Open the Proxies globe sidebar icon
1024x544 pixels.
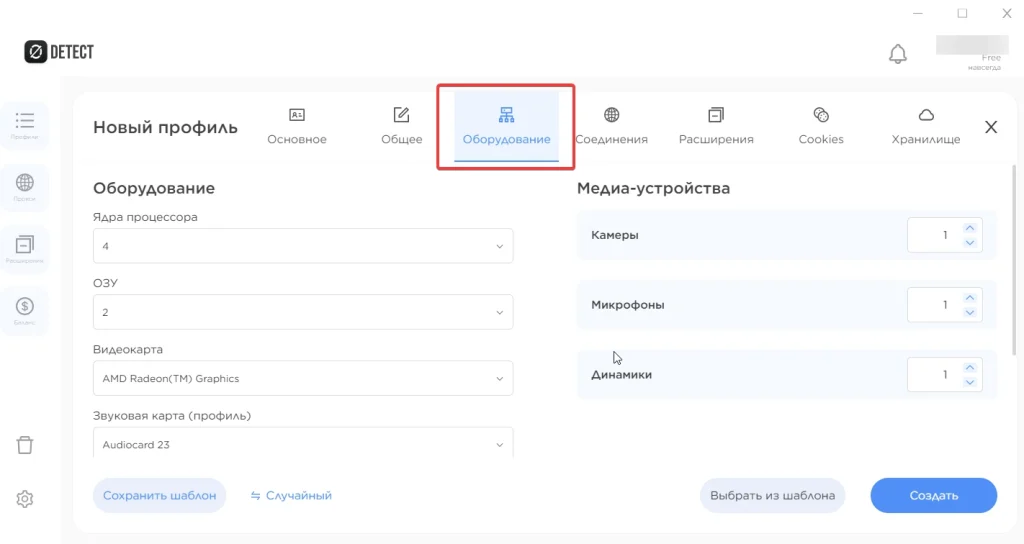pyautogui.click(x=25, y=187)
